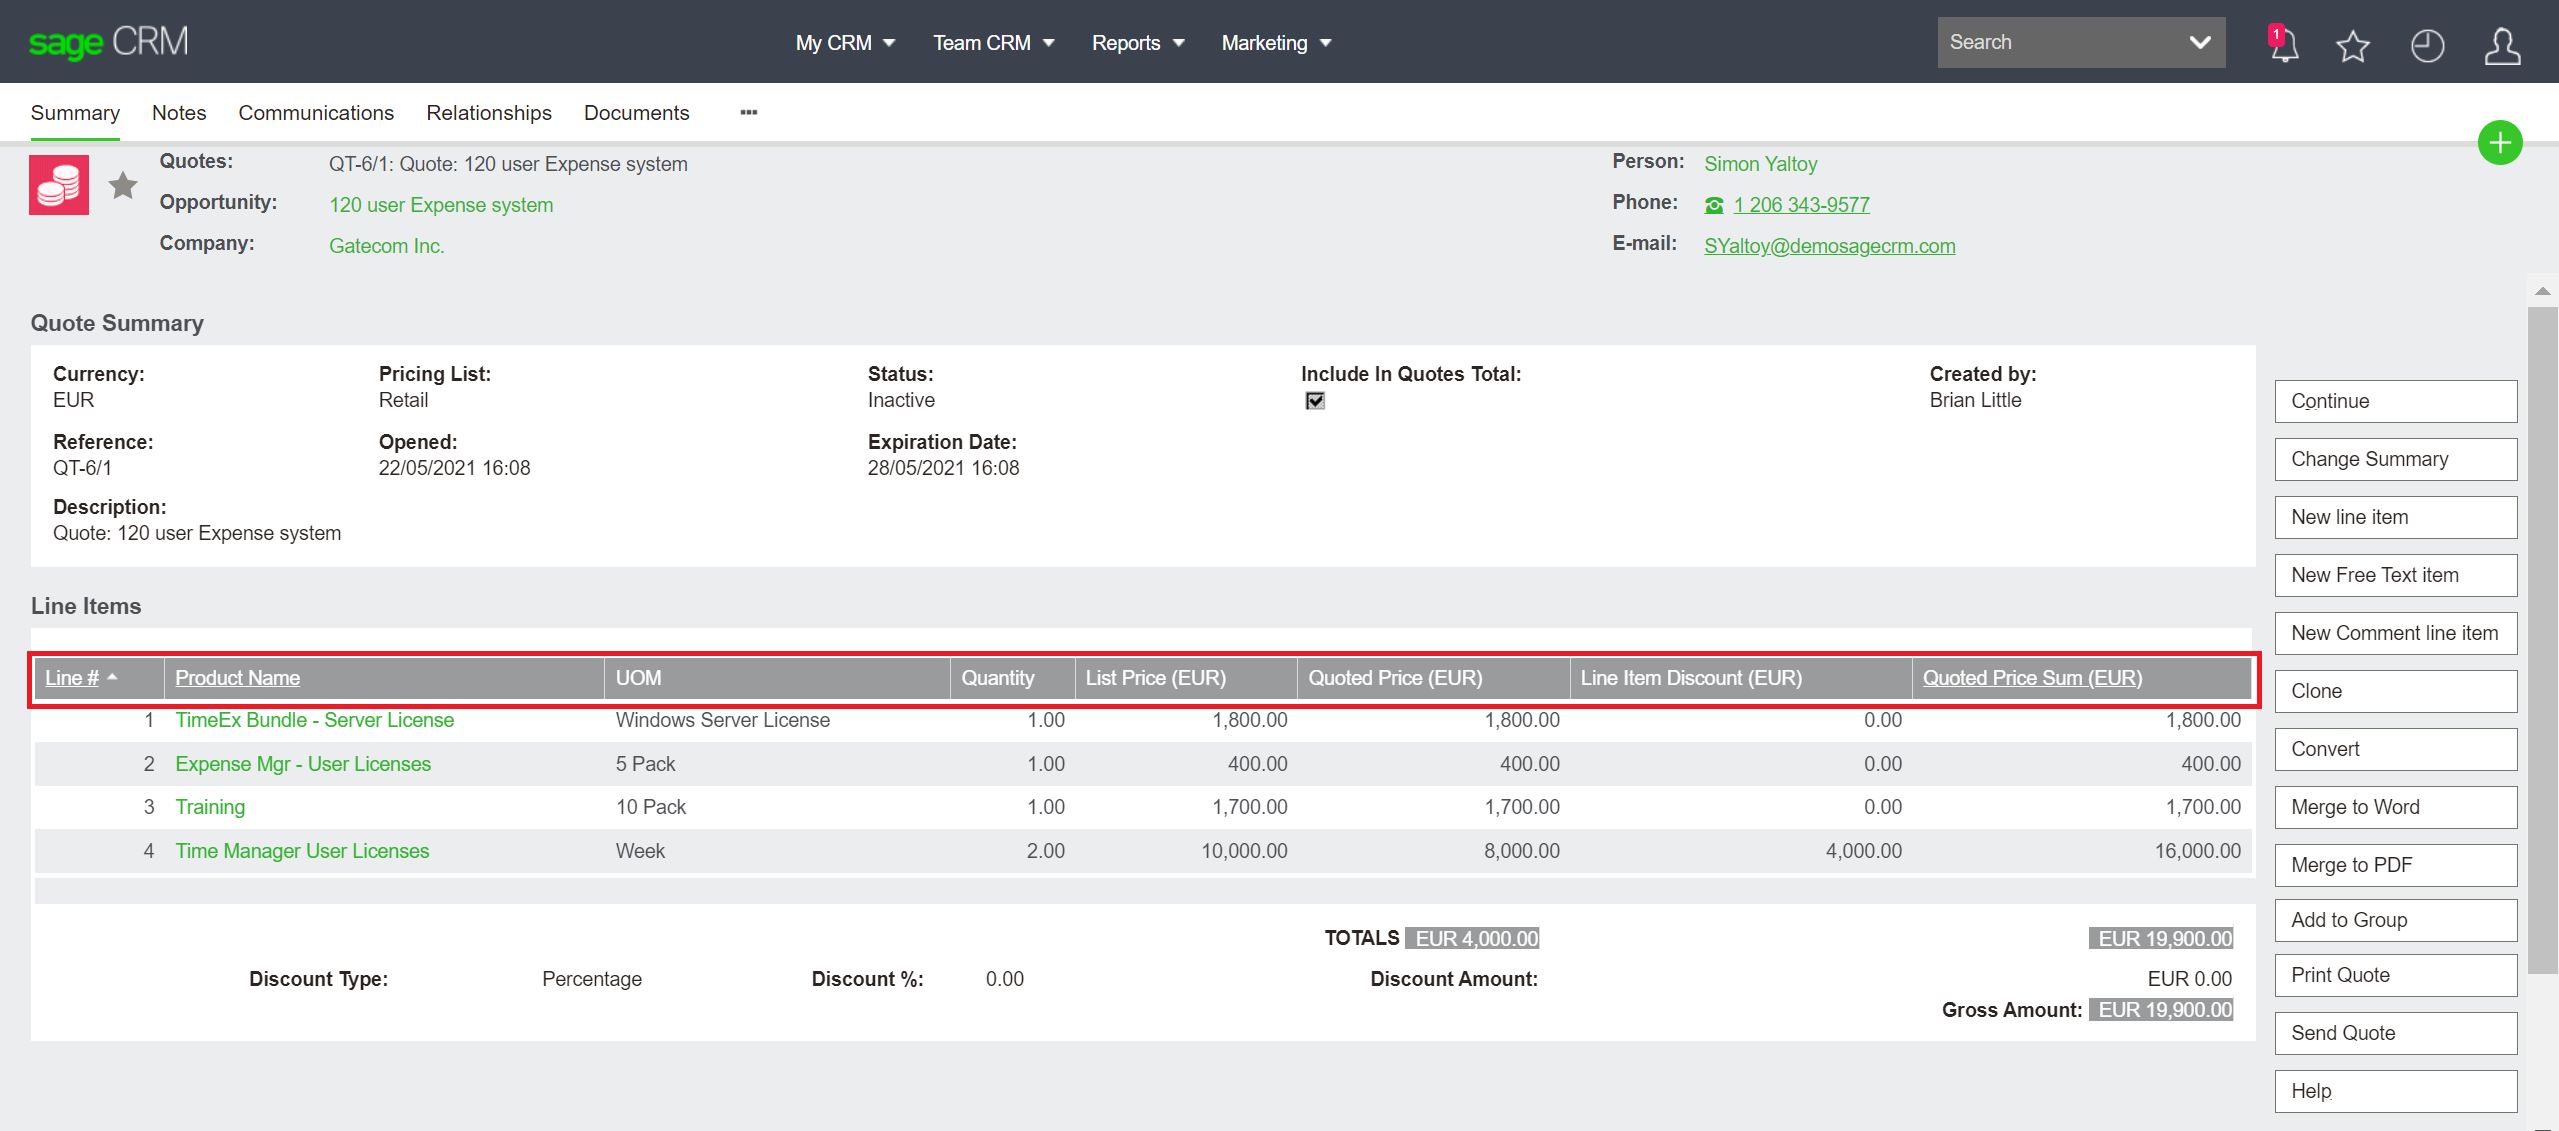Click the green plus New button
Screen dimensions: 2559x1131
[x=2500, y=143]
